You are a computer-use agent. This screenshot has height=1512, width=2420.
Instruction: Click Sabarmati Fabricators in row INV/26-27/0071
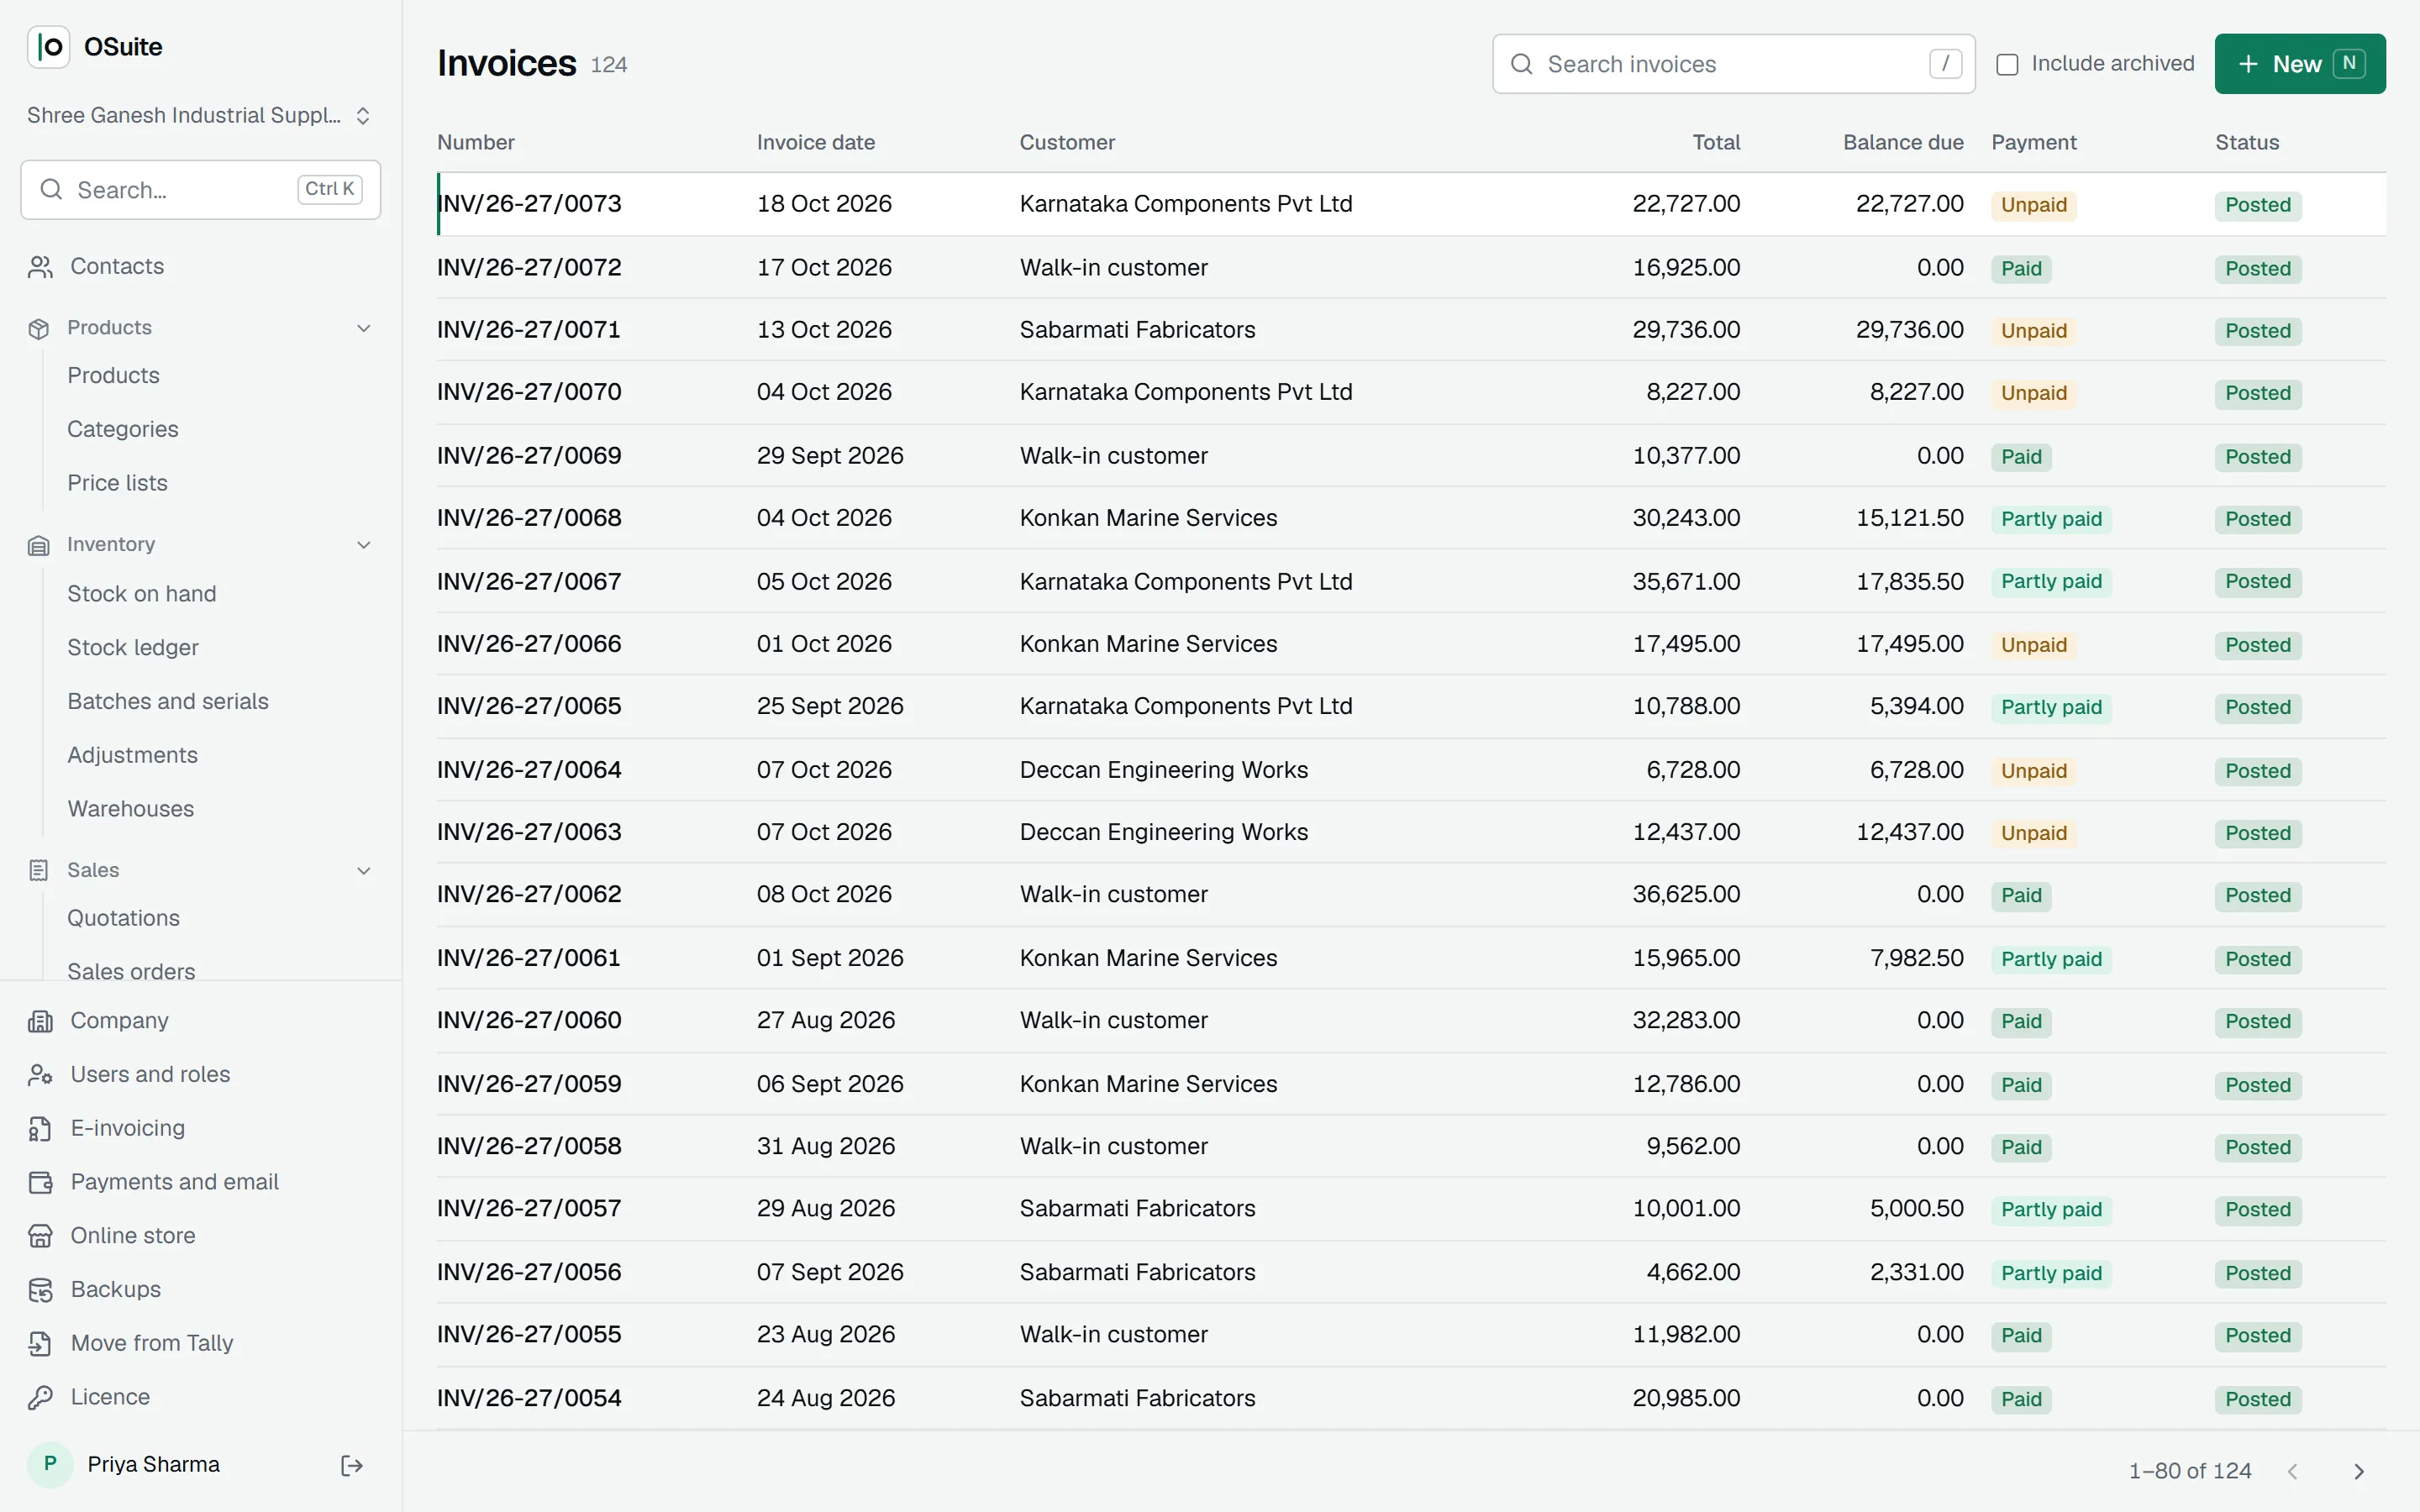point(1137,330)
